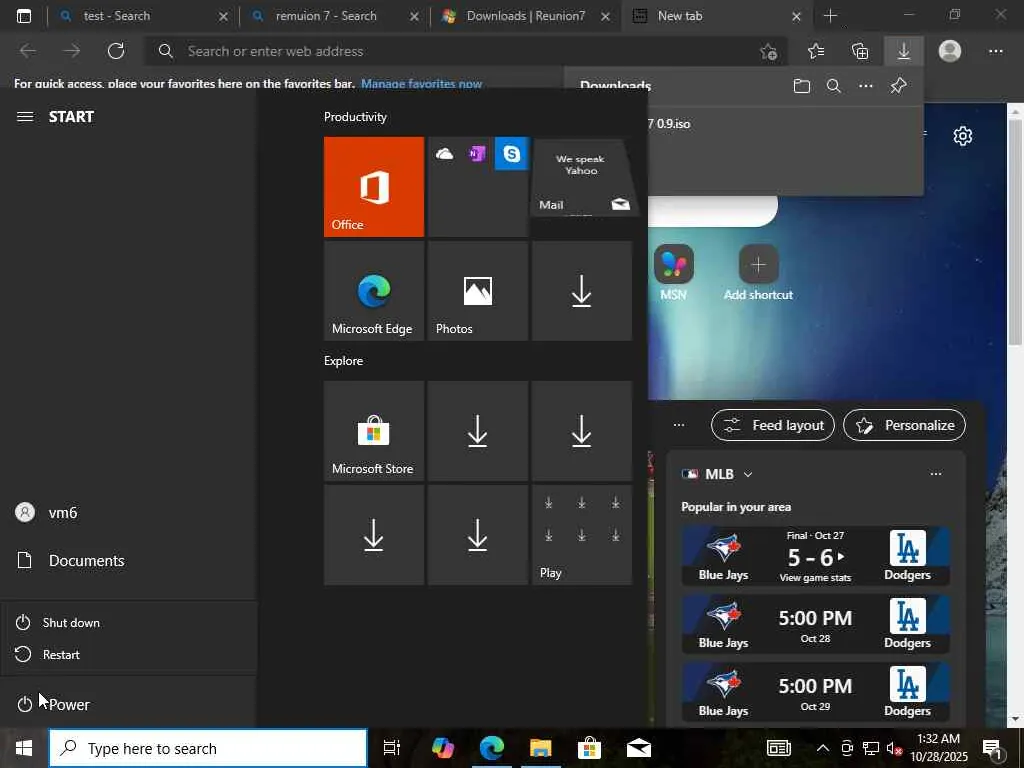Viewport: 1024px width, 768px height.
Task: Click the Manage favorites now link
Action: [x=421, y=84]
